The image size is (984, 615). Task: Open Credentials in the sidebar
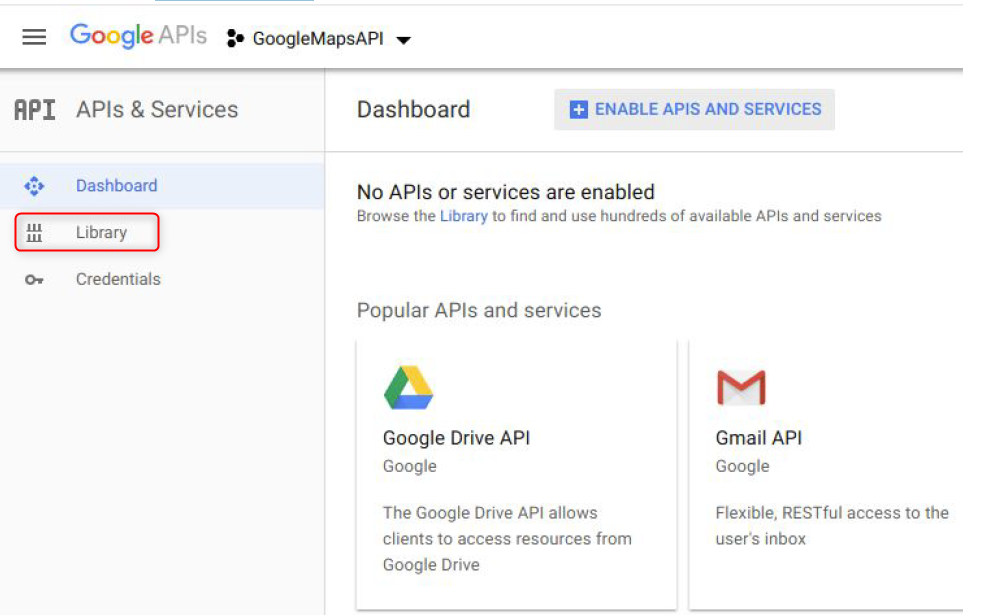118,279
